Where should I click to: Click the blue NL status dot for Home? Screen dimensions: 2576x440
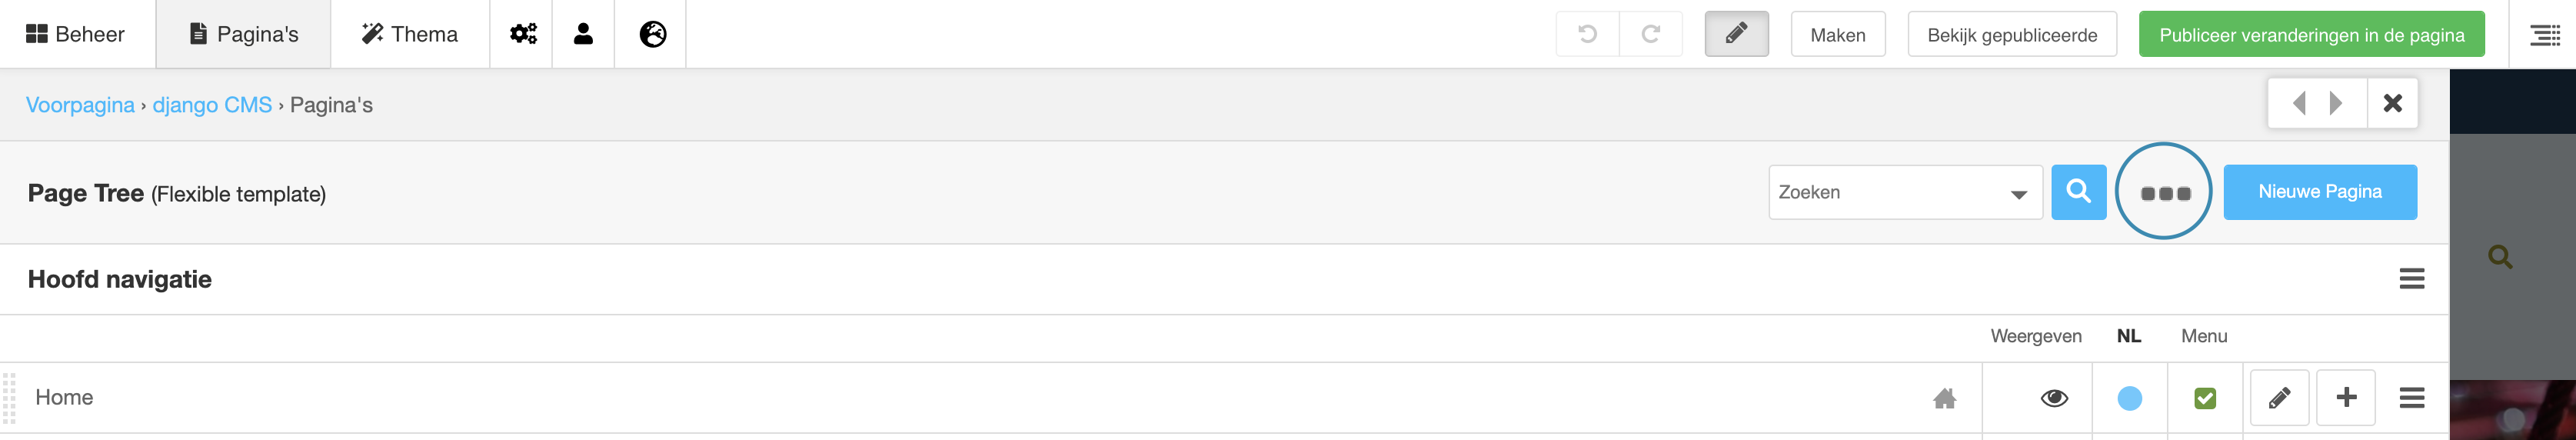2129,398
